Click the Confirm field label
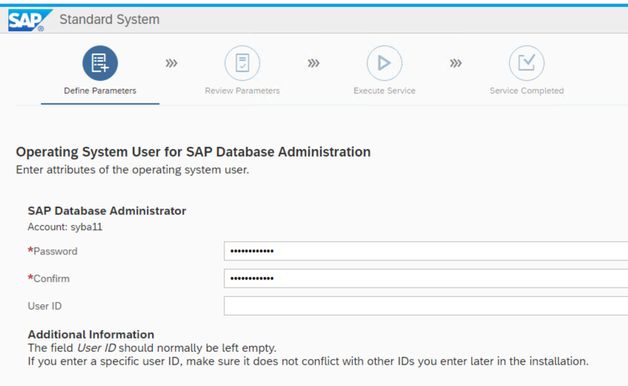 [48, 279]
